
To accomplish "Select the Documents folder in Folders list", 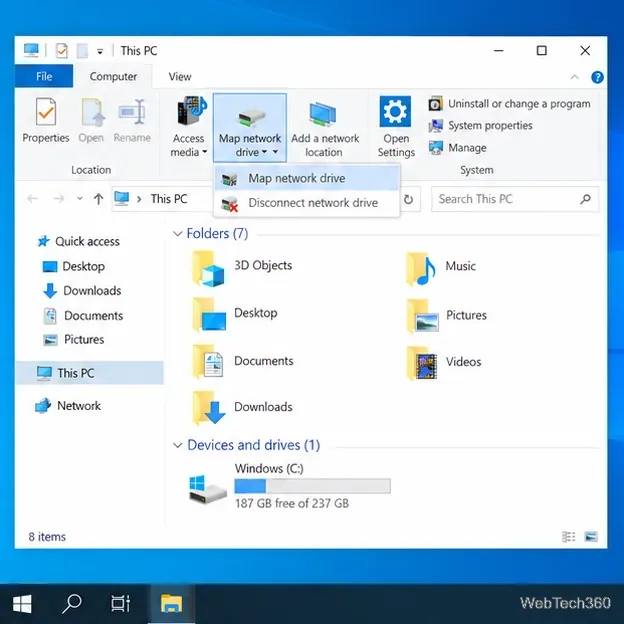I will tap(243, 361).
